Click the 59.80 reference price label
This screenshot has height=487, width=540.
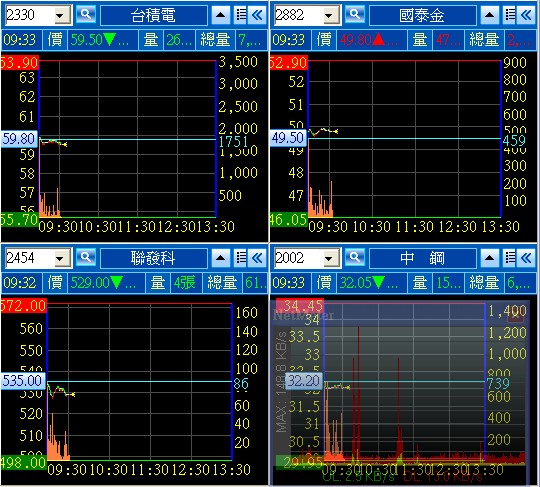[x=19, y=139]
